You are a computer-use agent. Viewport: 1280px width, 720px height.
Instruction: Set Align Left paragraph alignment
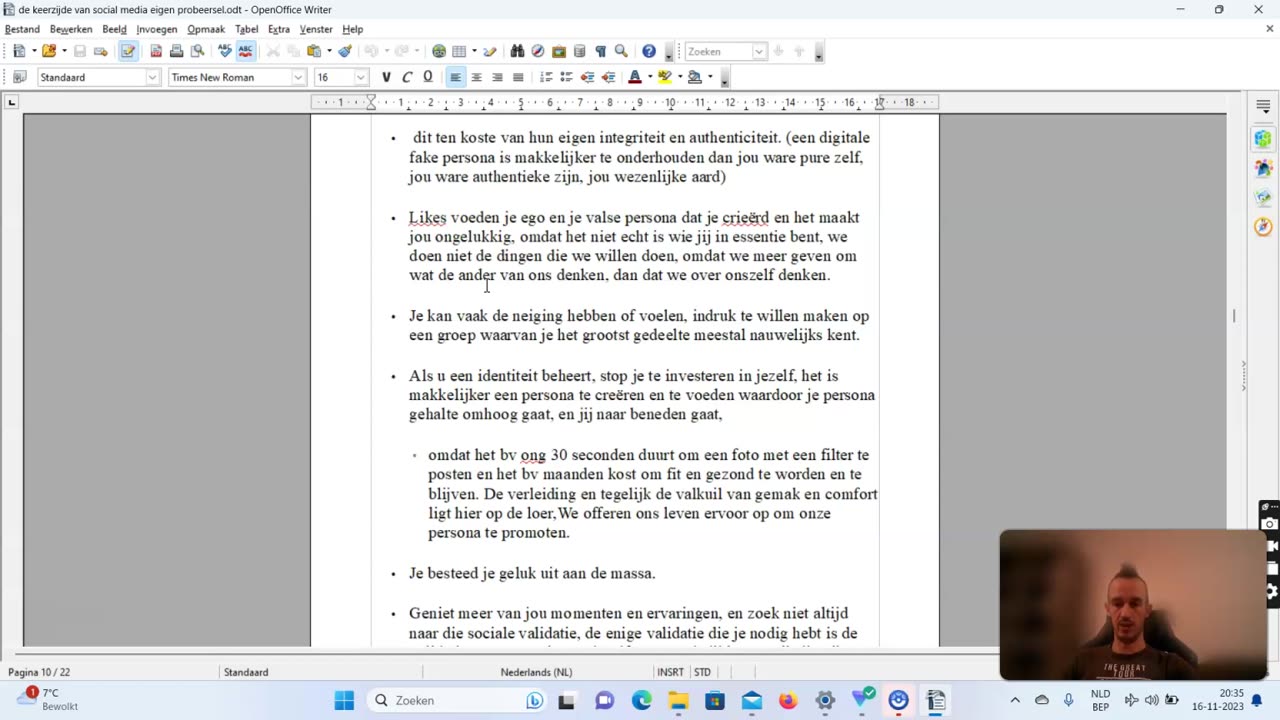pos(456,77)
